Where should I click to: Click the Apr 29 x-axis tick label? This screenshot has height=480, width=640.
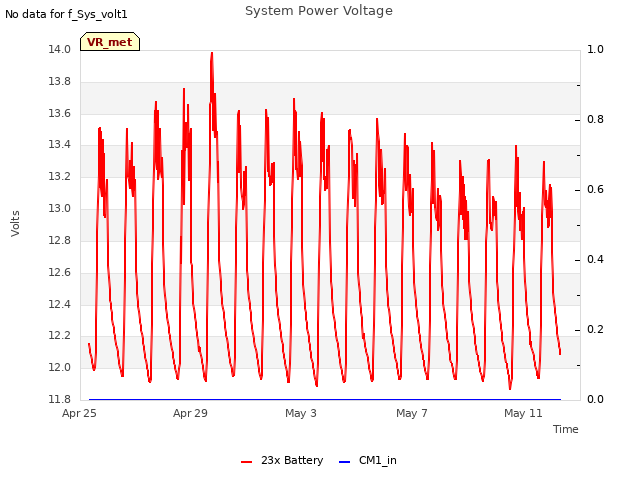click(190, 413)
